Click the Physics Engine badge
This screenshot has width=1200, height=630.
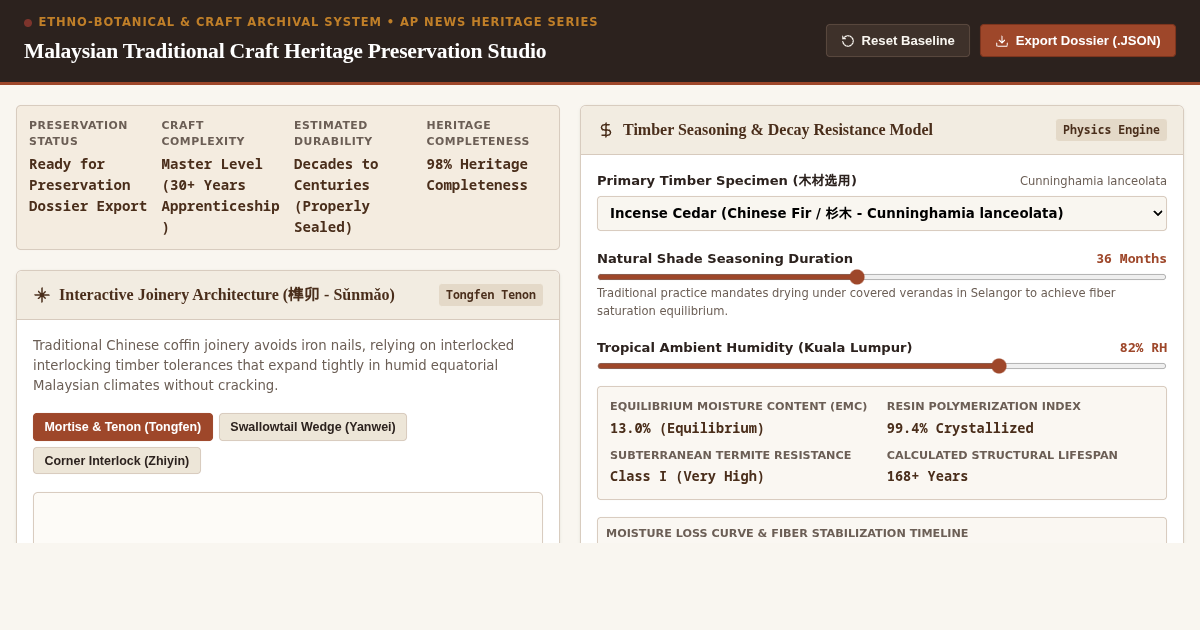(1111, 130)
